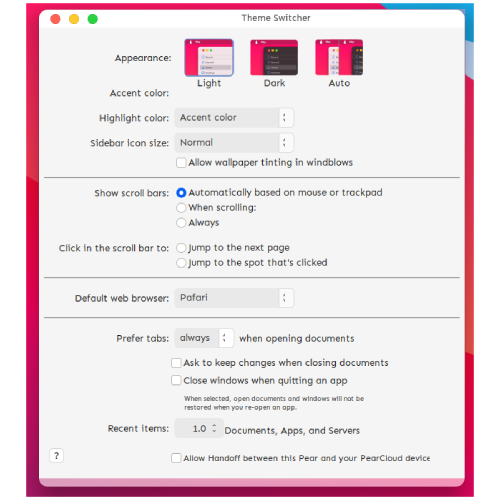Open the Sidebar icon size dropdown

point(234,143)
